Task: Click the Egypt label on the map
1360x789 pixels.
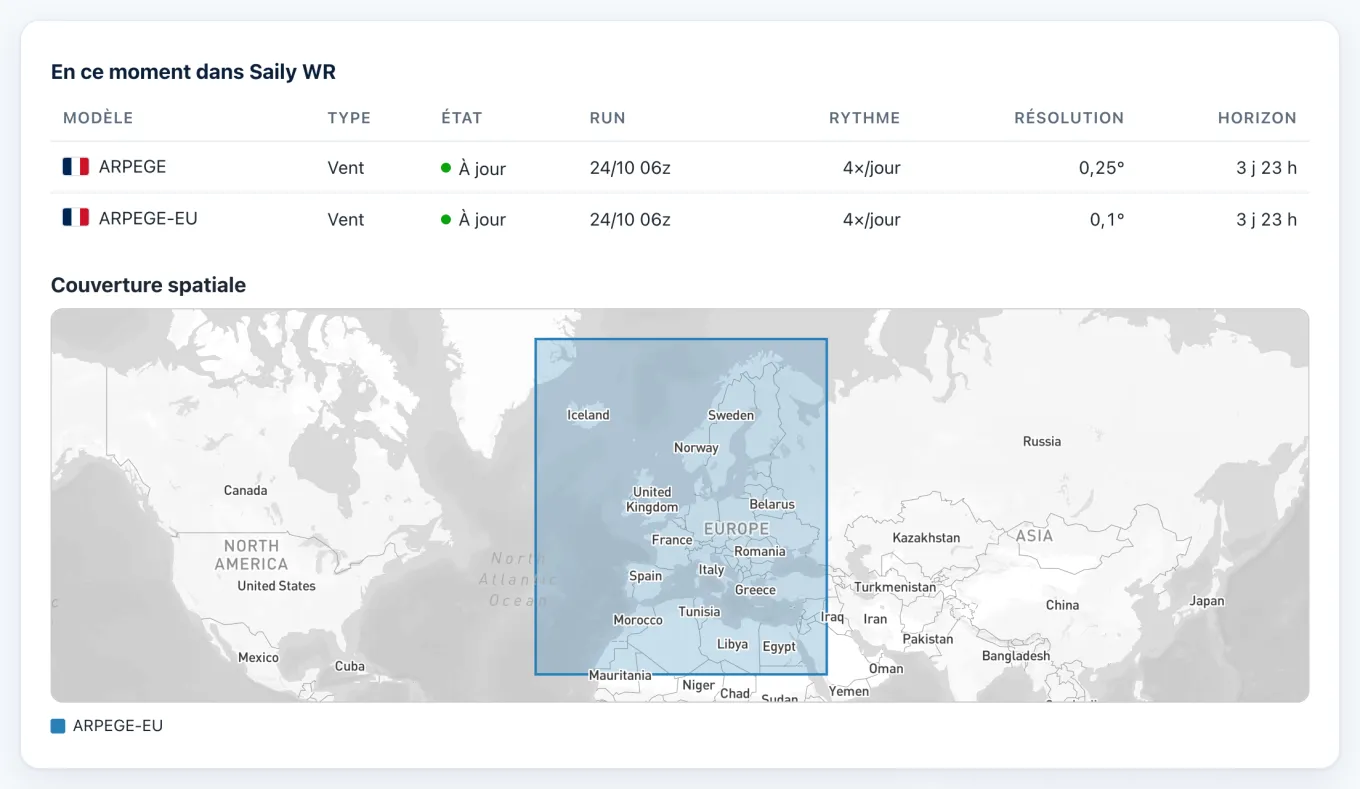Action: pos(779,647)
